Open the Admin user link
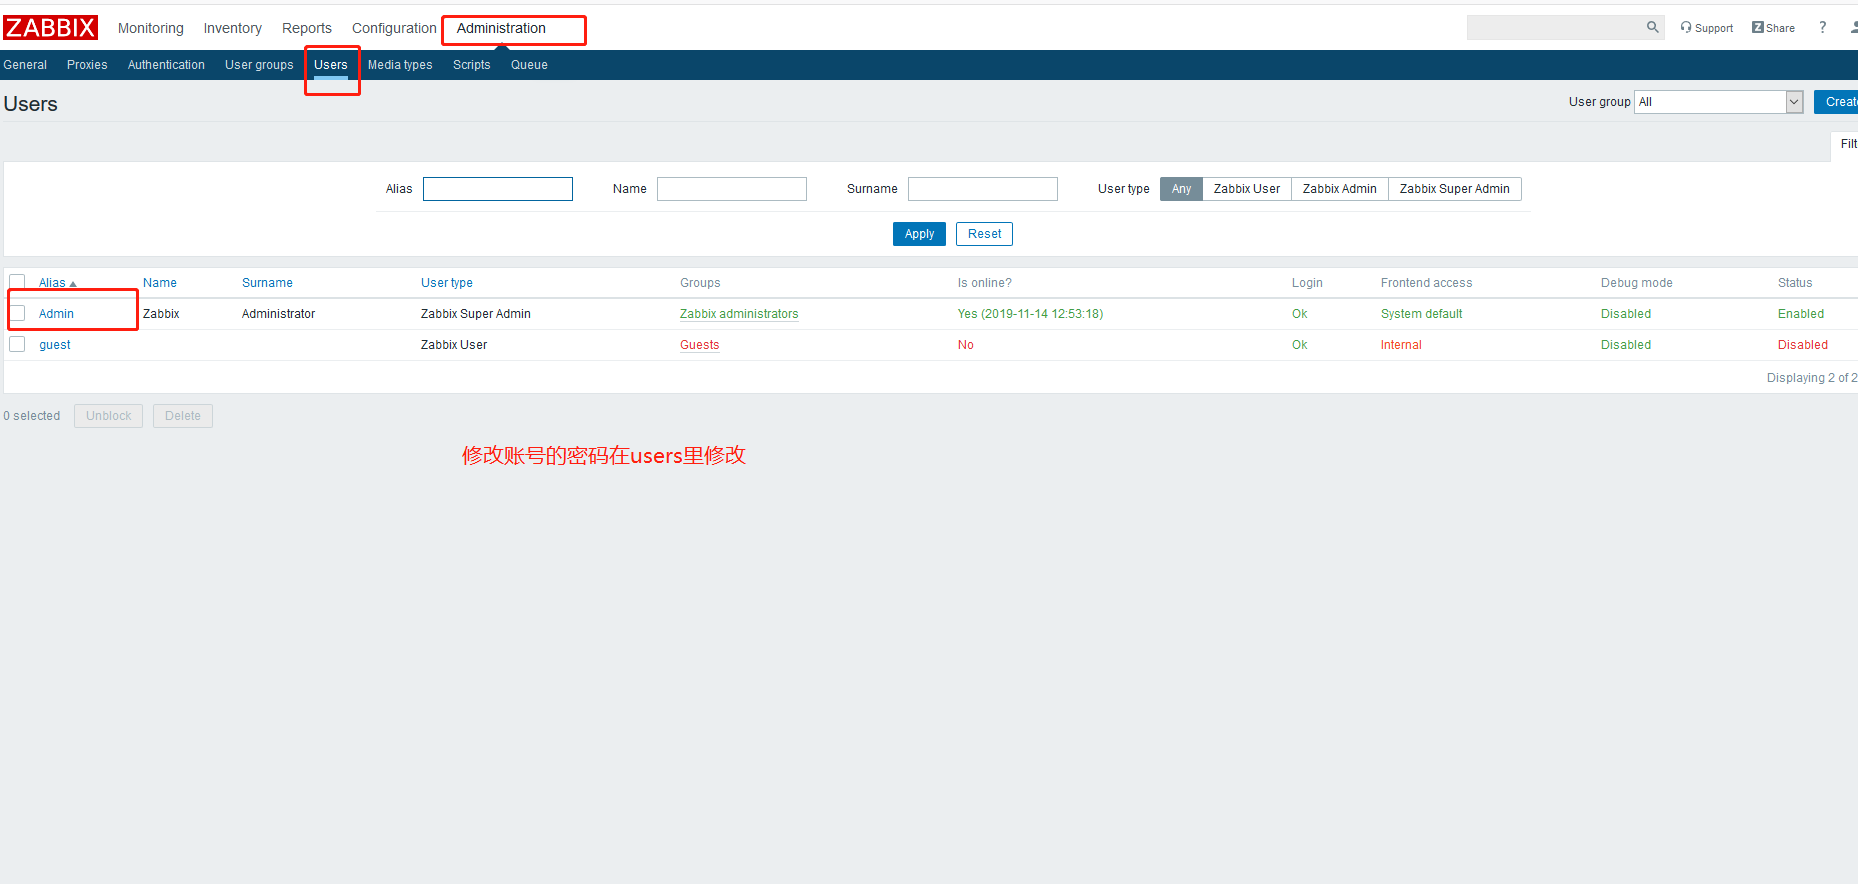Screen dimensions: 1858x884 56,314
